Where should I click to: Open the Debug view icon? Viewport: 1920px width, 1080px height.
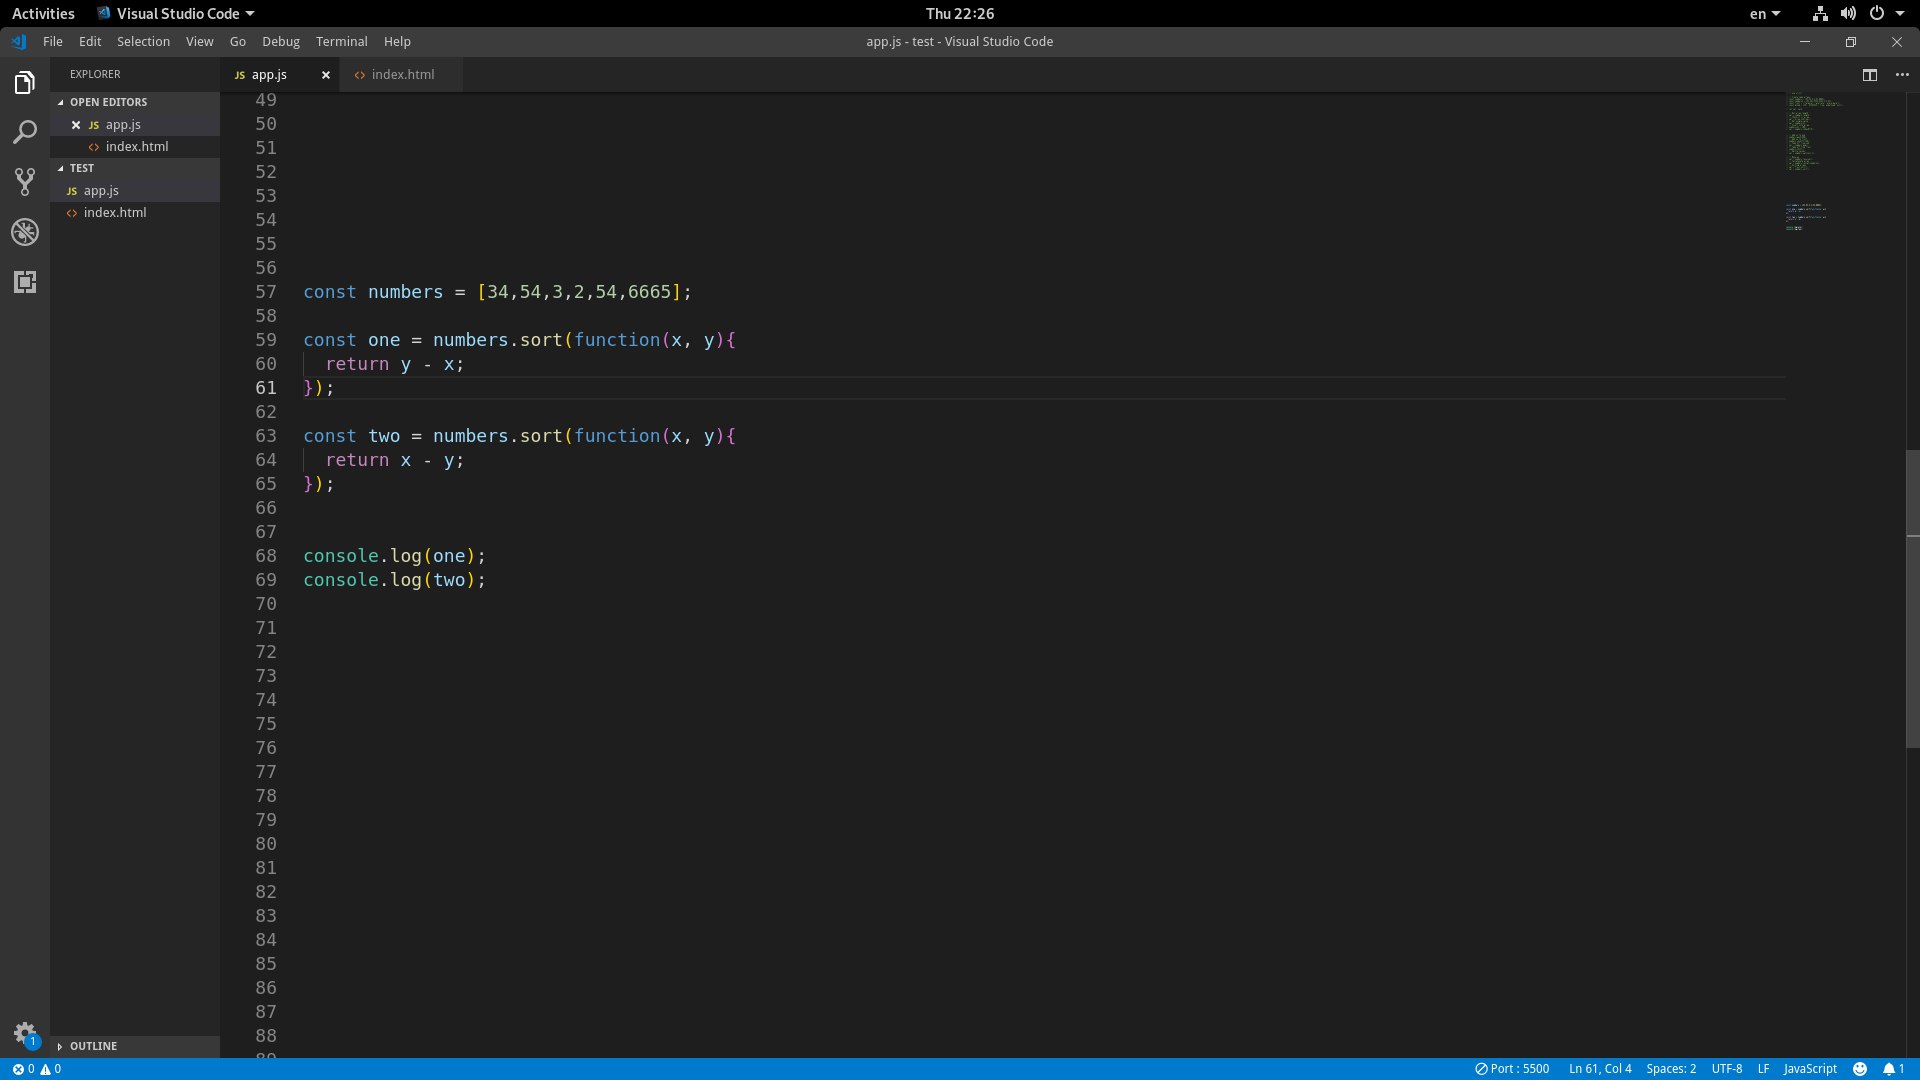(x=25, y=232)
